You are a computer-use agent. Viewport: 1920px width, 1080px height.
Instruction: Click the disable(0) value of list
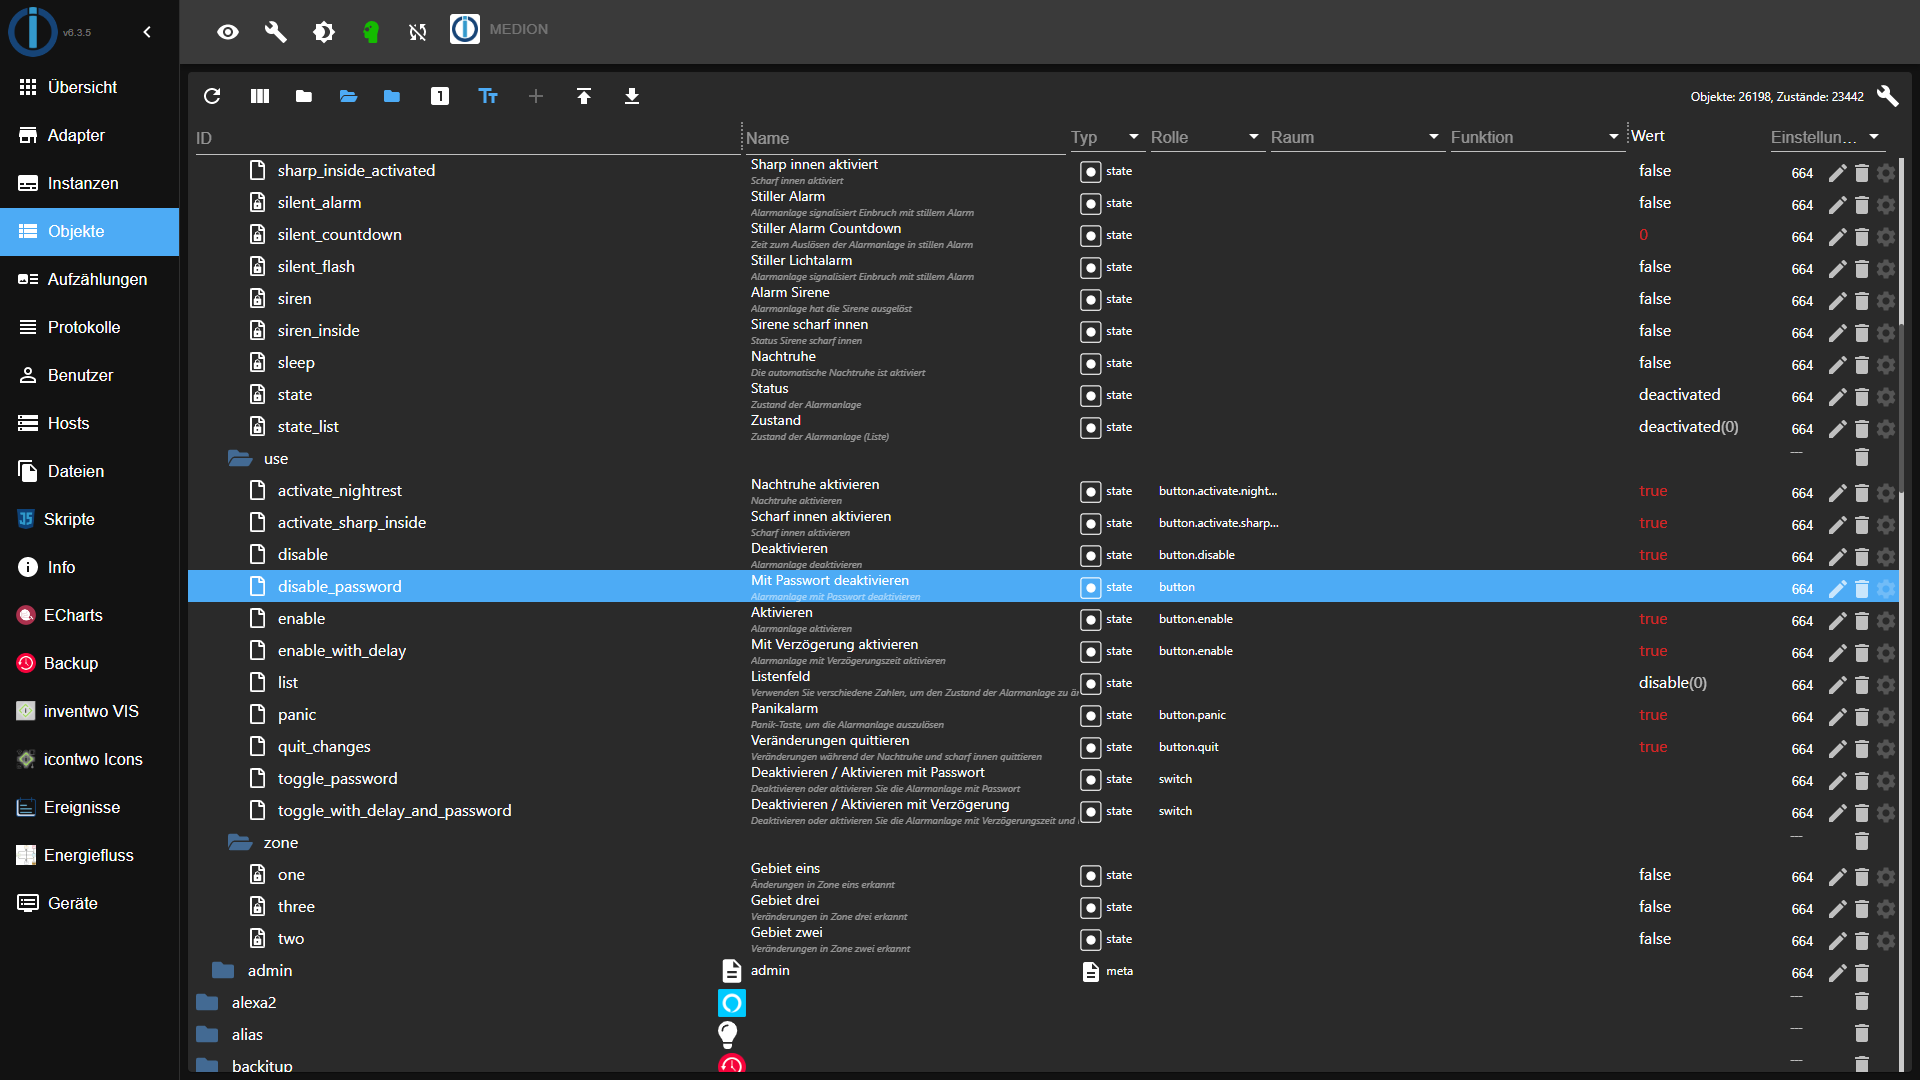pos(1672,682)
